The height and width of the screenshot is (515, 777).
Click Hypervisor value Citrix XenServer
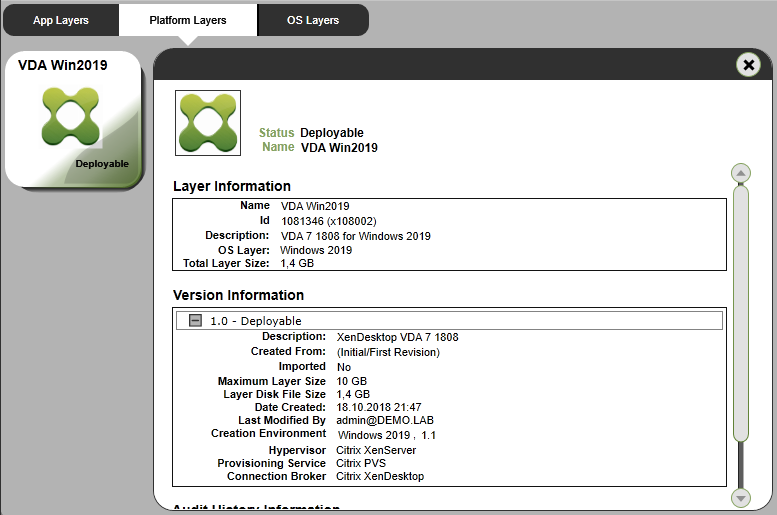376,450
